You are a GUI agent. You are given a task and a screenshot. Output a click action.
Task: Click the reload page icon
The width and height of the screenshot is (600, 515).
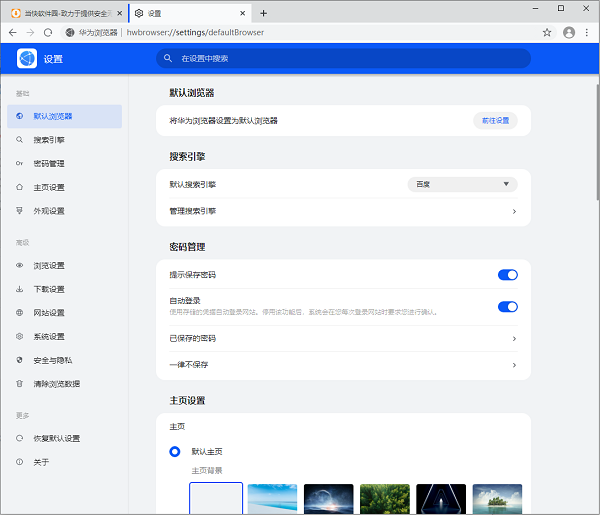[x=48, y=32]
